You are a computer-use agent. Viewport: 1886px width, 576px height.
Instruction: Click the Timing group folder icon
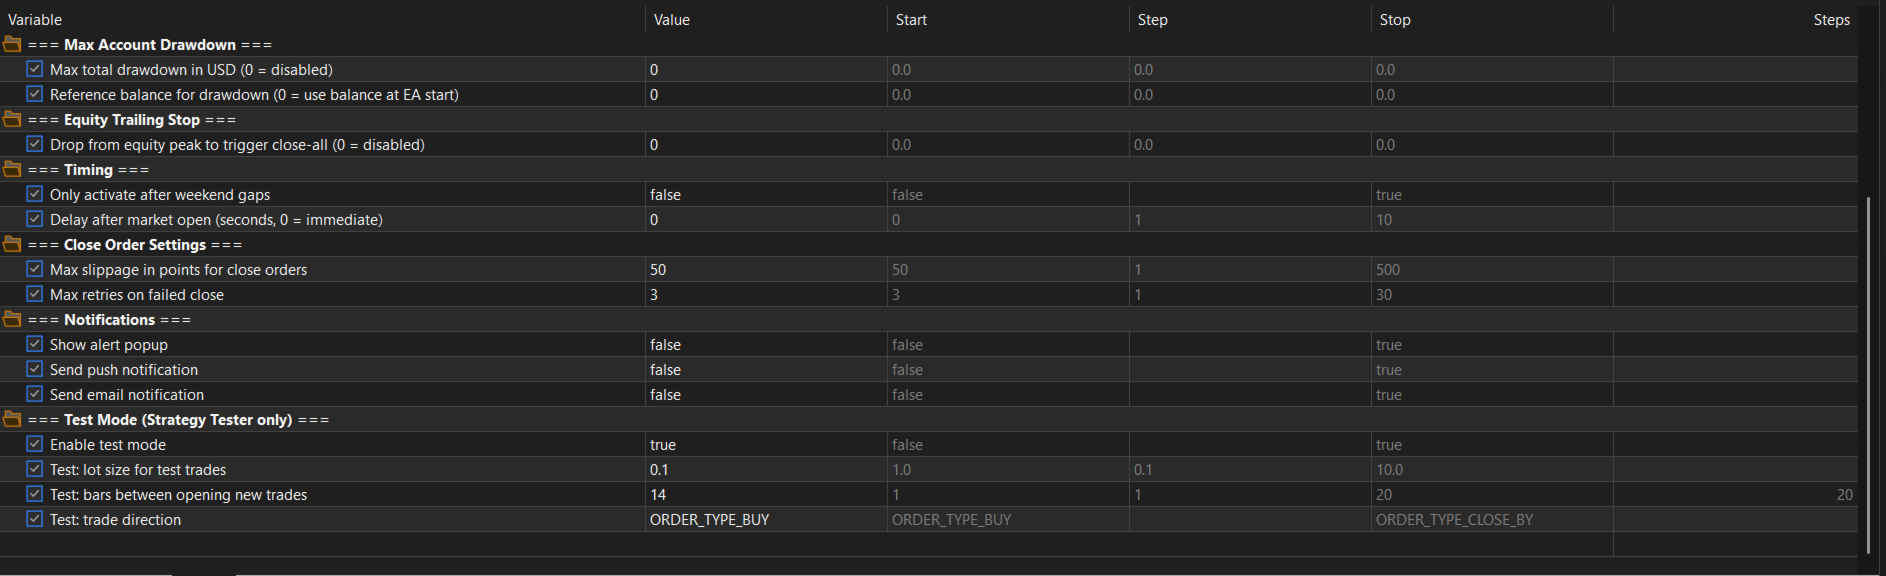click(x=12, y=169)
